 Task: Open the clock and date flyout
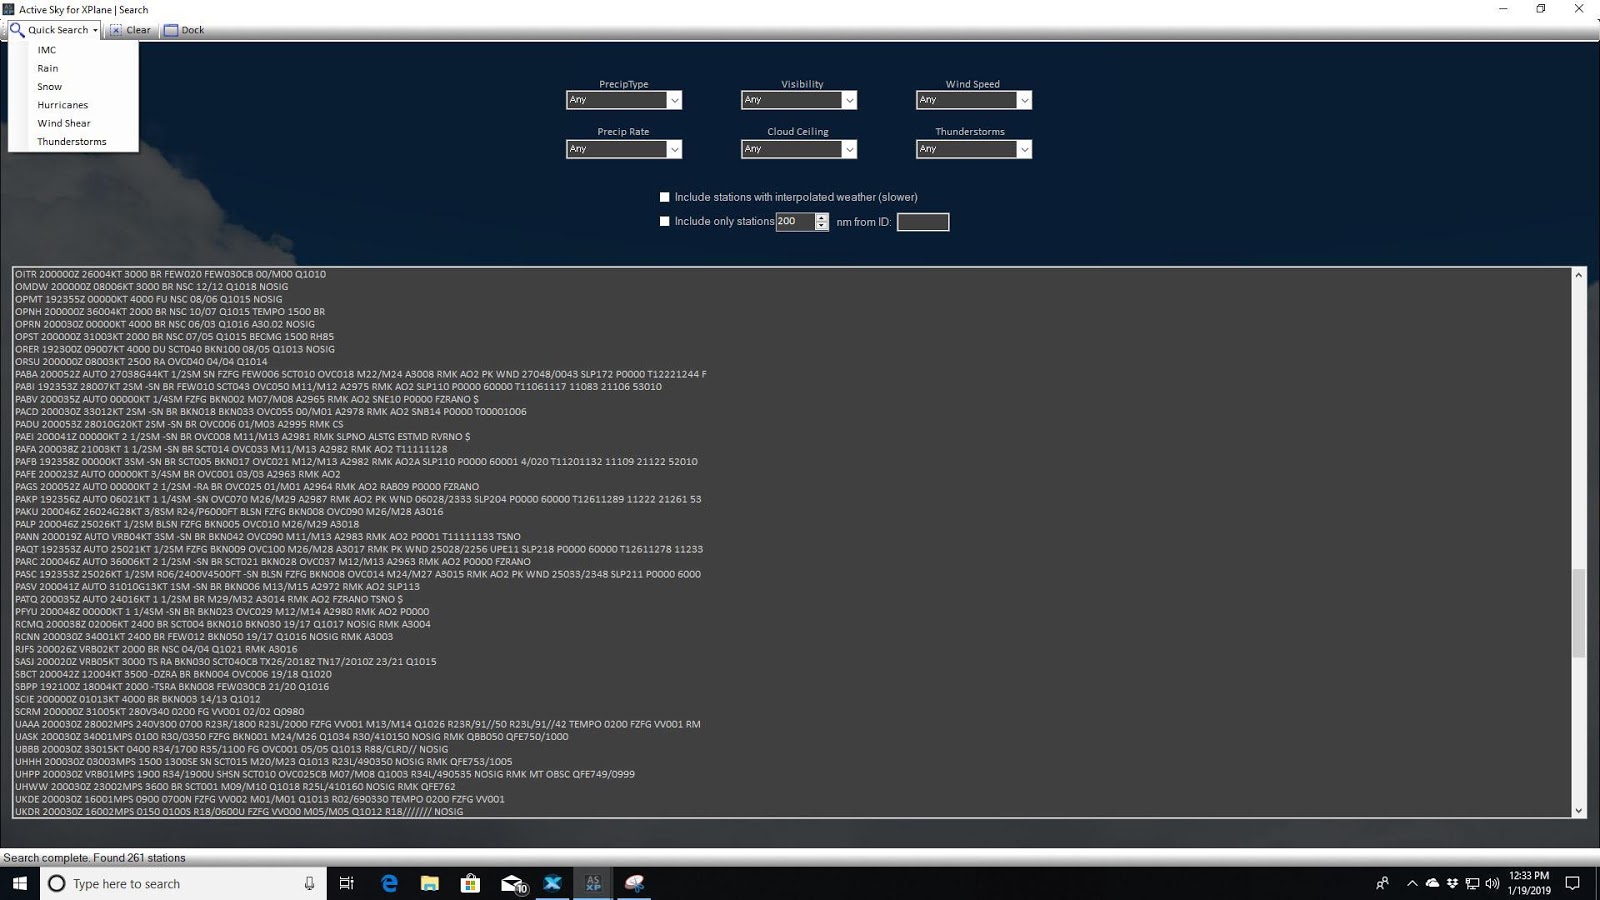[x=1529, y=883]
